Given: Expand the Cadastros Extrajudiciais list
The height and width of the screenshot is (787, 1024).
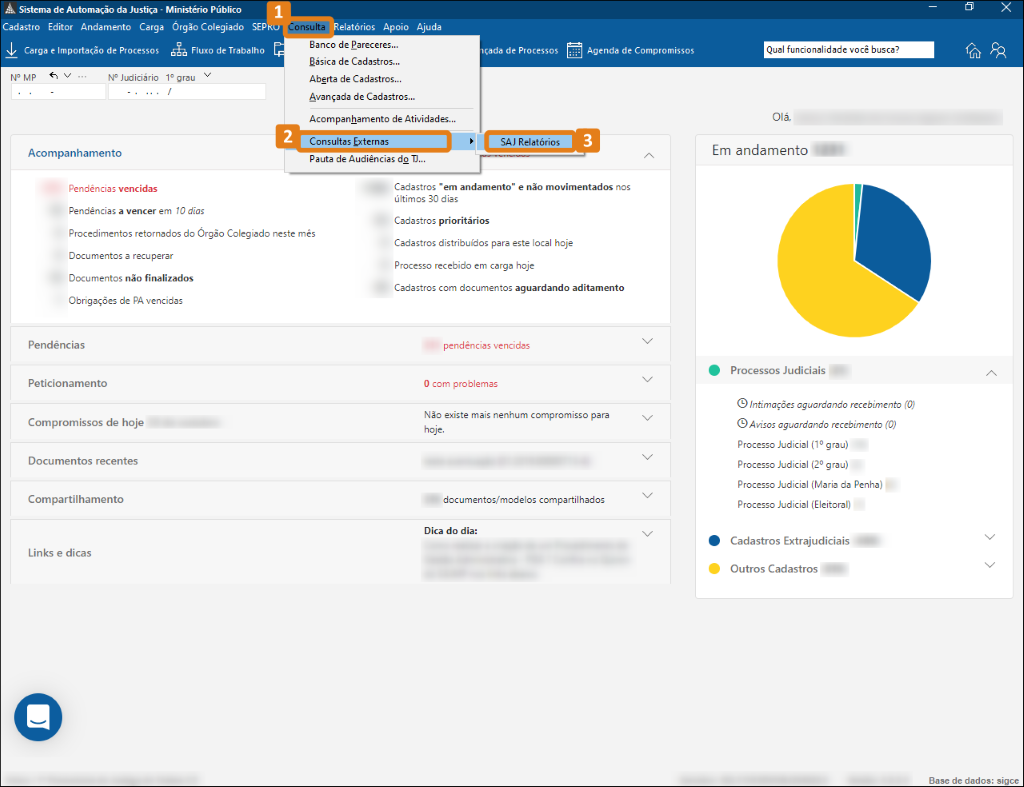Looking at the screenshot, I should (989, 537).
